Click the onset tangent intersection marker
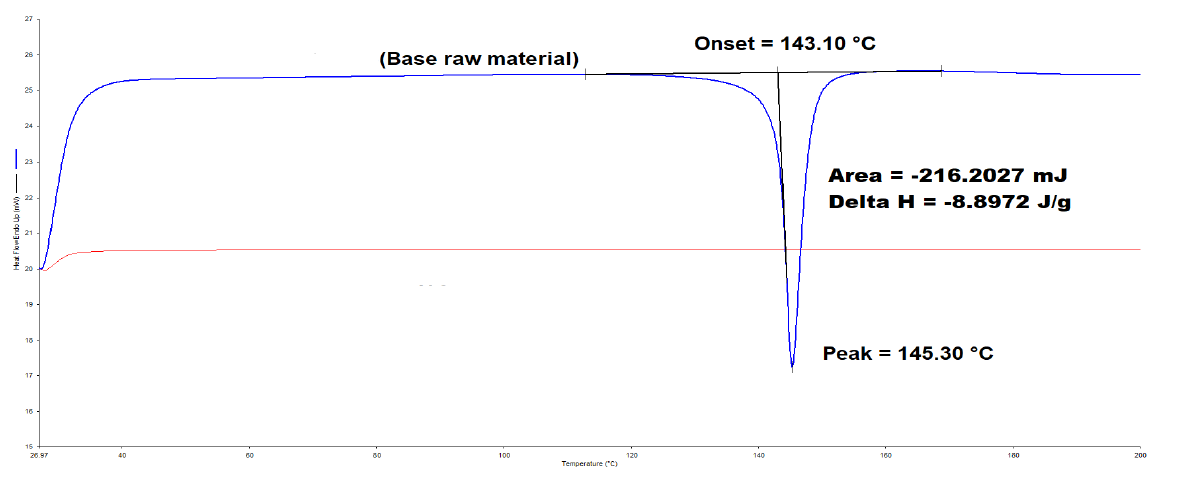 pyautogui.click(x=777, y=72)
